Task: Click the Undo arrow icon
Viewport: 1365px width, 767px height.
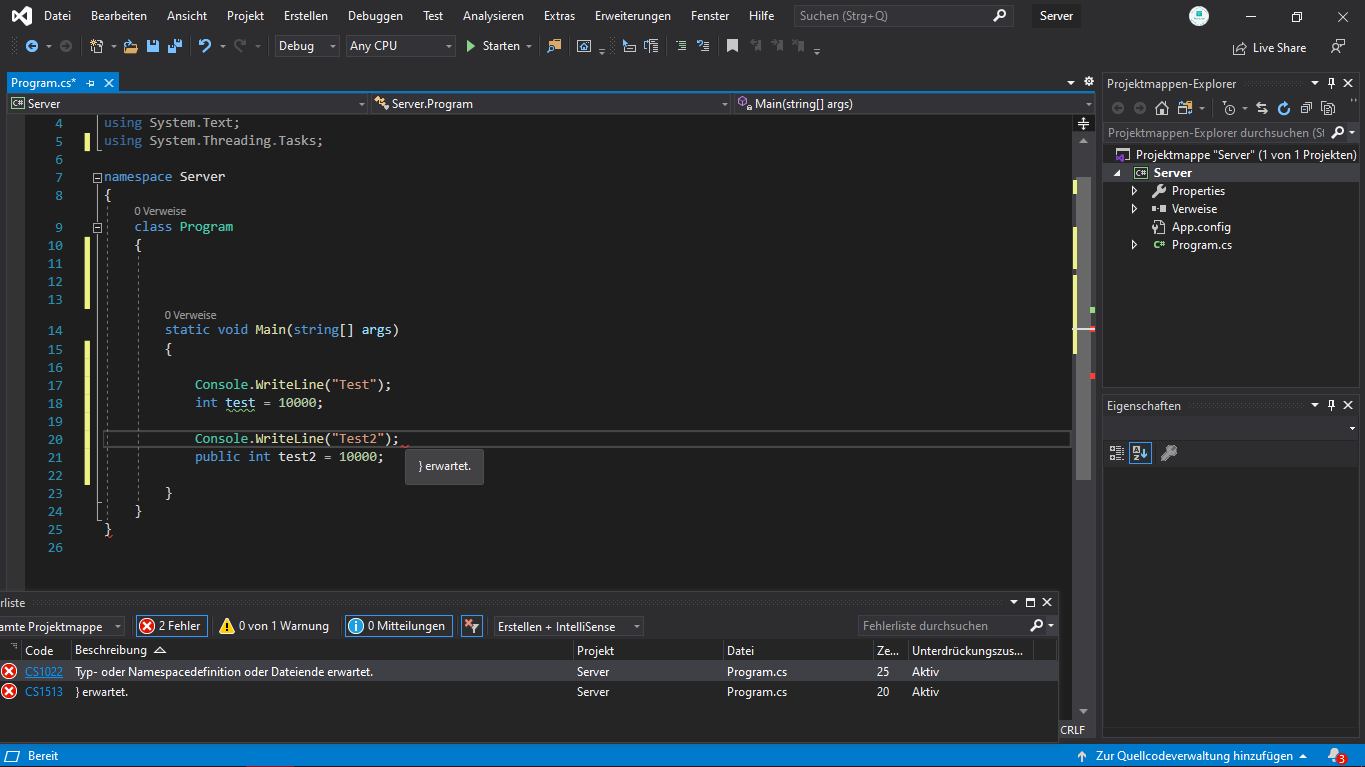Action: [x=205, y=46]
